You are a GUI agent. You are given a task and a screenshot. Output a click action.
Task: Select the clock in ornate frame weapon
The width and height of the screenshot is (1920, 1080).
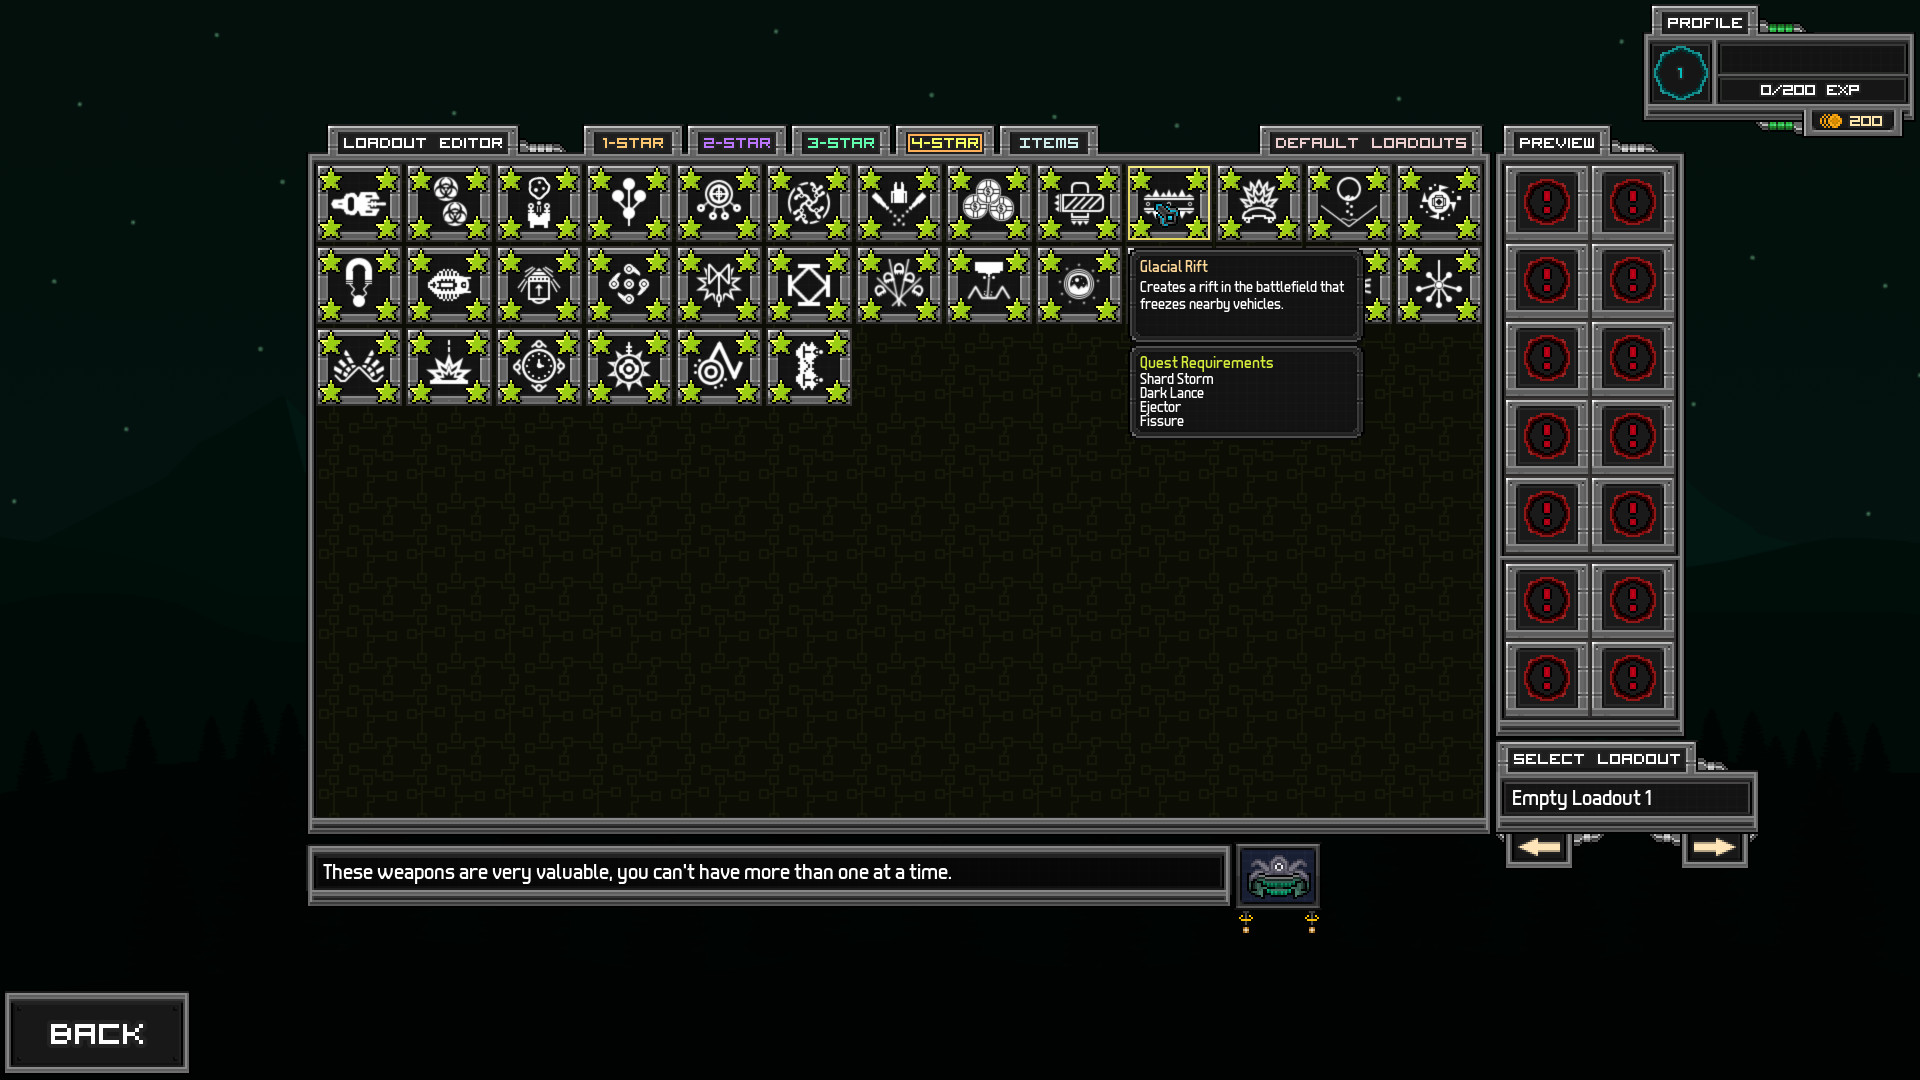click(x=539, y=368)
